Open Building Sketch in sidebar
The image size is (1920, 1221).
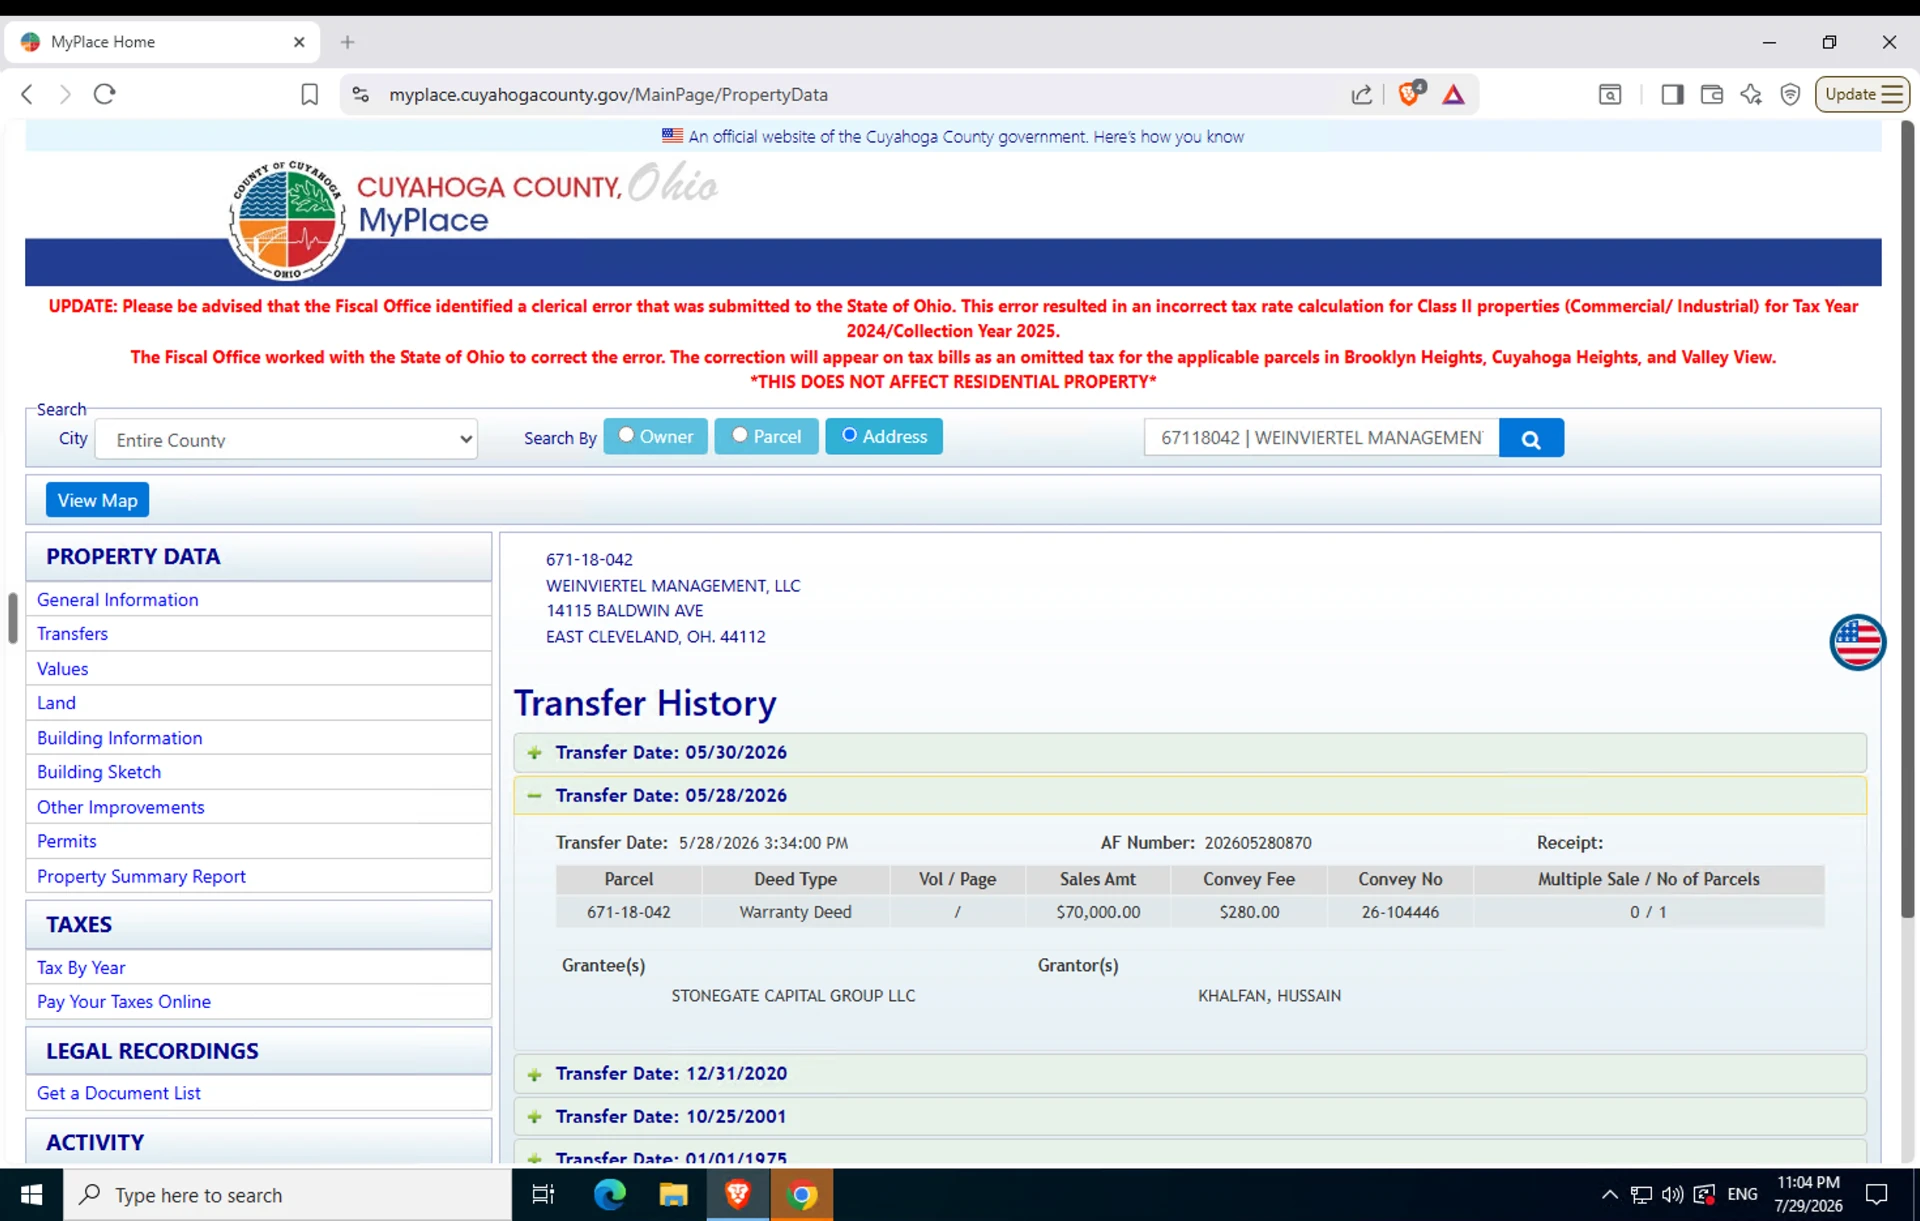(x=99, y=771)
